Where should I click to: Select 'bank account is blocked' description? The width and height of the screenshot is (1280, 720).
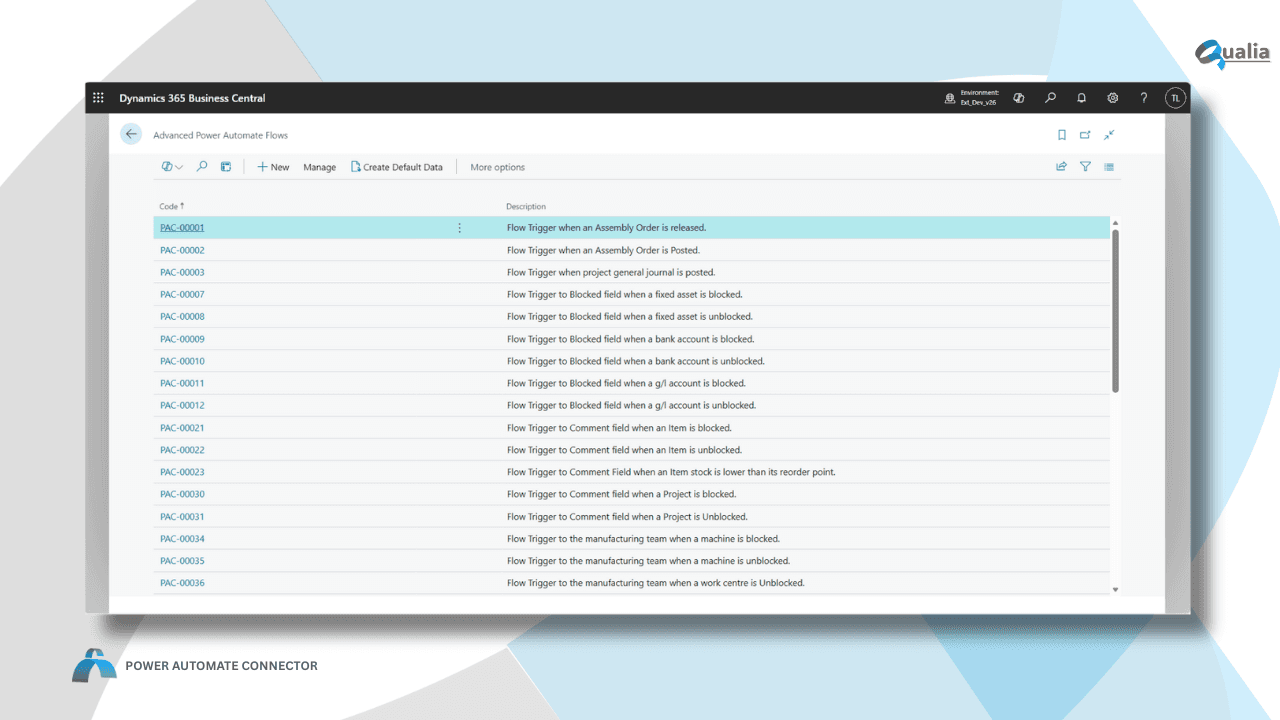(630, 339)
